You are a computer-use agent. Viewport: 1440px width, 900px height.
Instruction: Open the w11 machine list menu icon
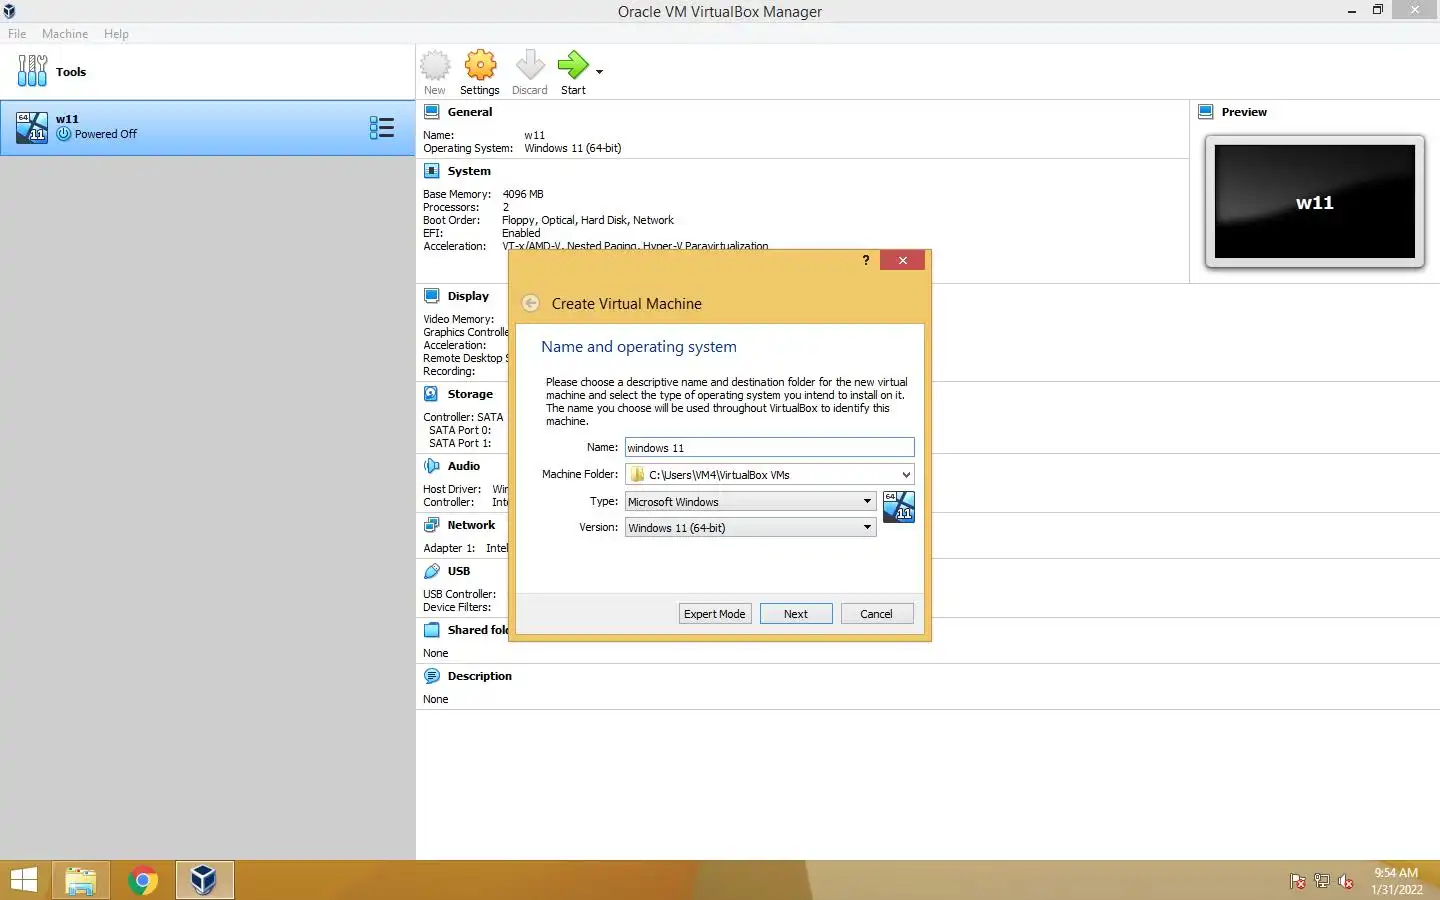[x=382, y=127]
